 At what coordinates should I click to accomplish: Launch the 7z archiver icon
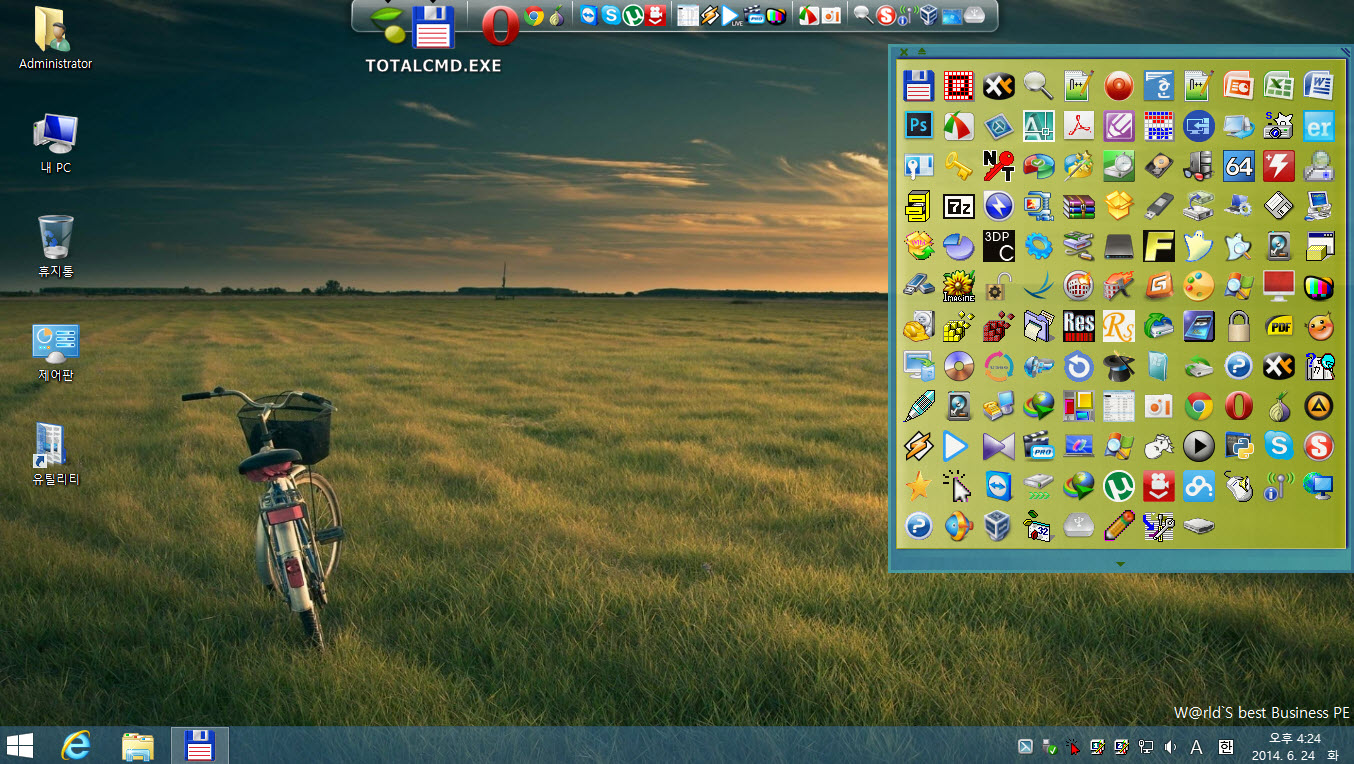(x=958, y=206)
